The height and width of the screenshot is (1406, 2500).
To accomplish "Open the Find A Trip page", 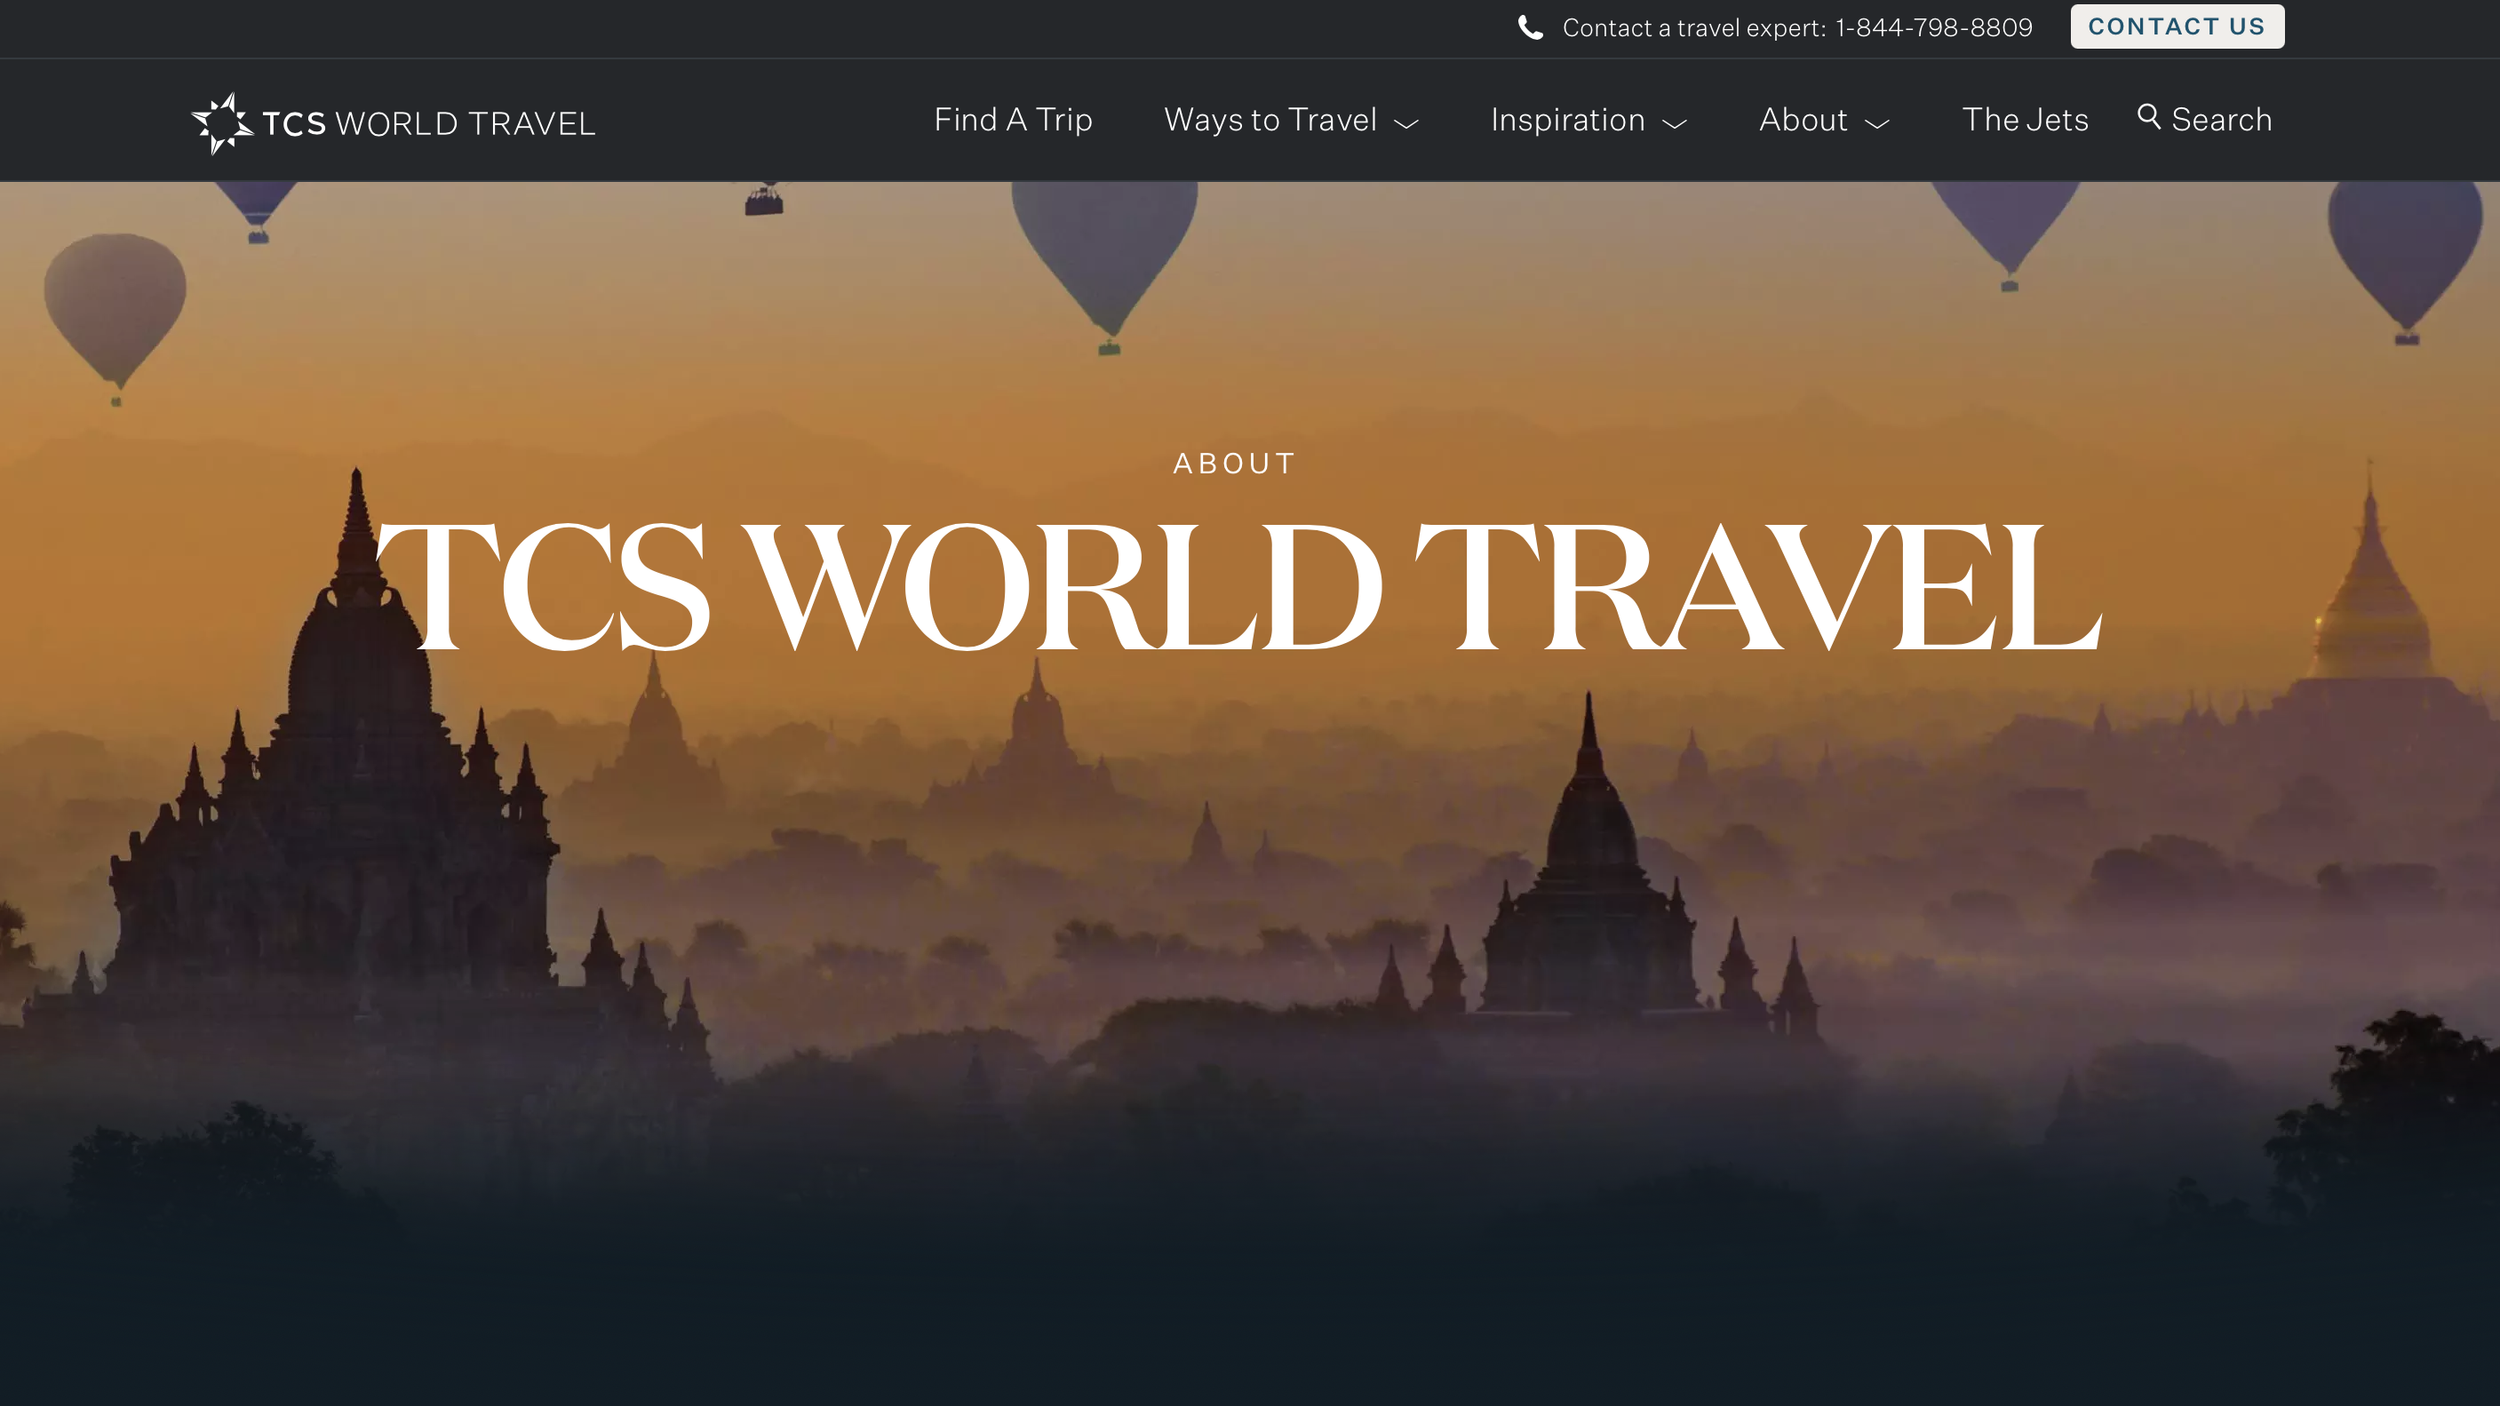I will [x=1013, y=120].
